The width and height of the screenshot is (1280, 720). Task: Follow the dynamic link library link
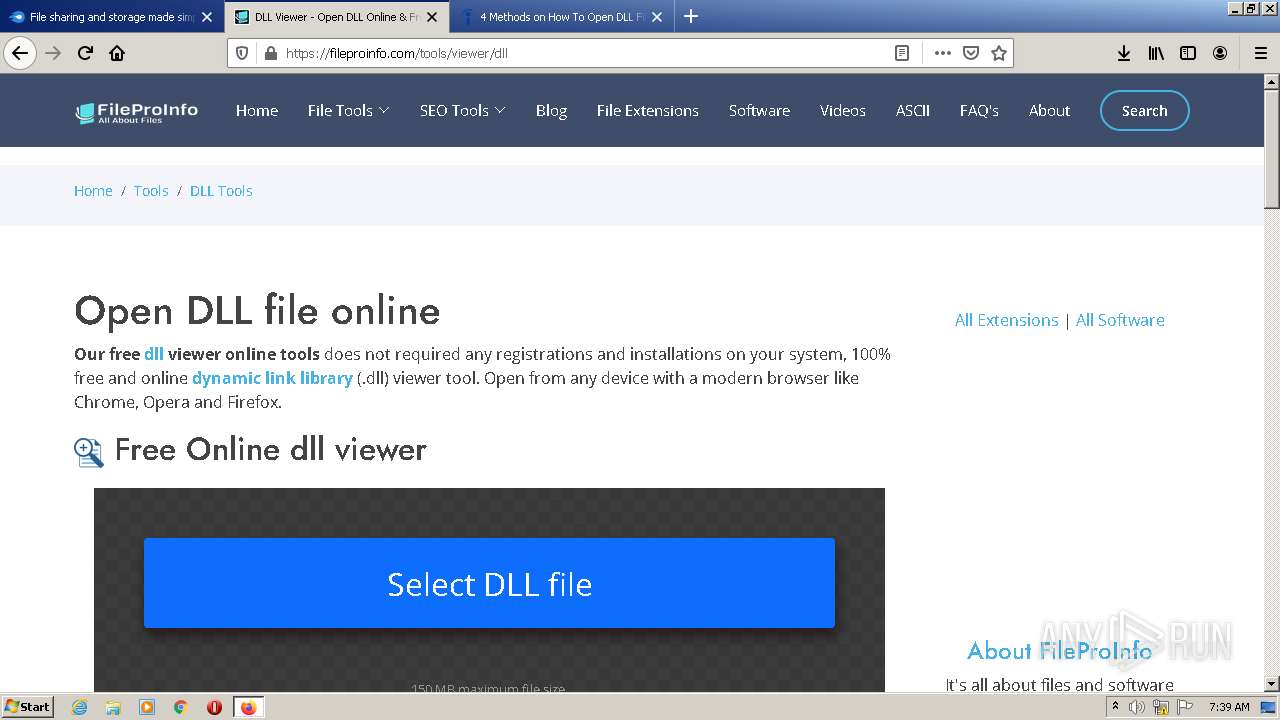click(272, 378)
